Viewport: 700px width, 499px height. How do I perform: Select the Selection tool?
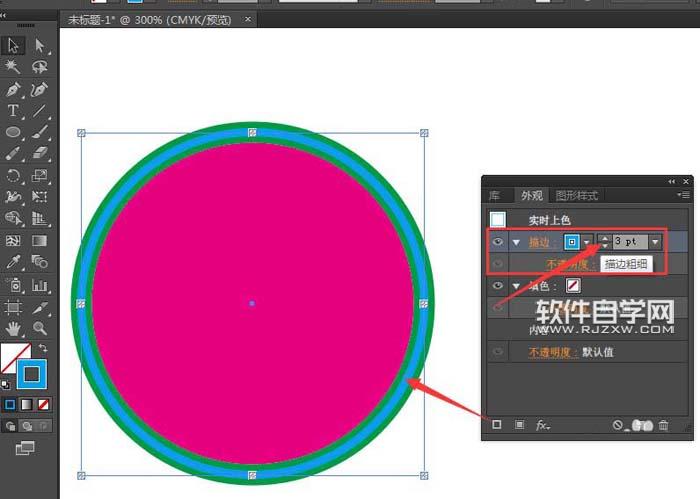click(13, 45)
